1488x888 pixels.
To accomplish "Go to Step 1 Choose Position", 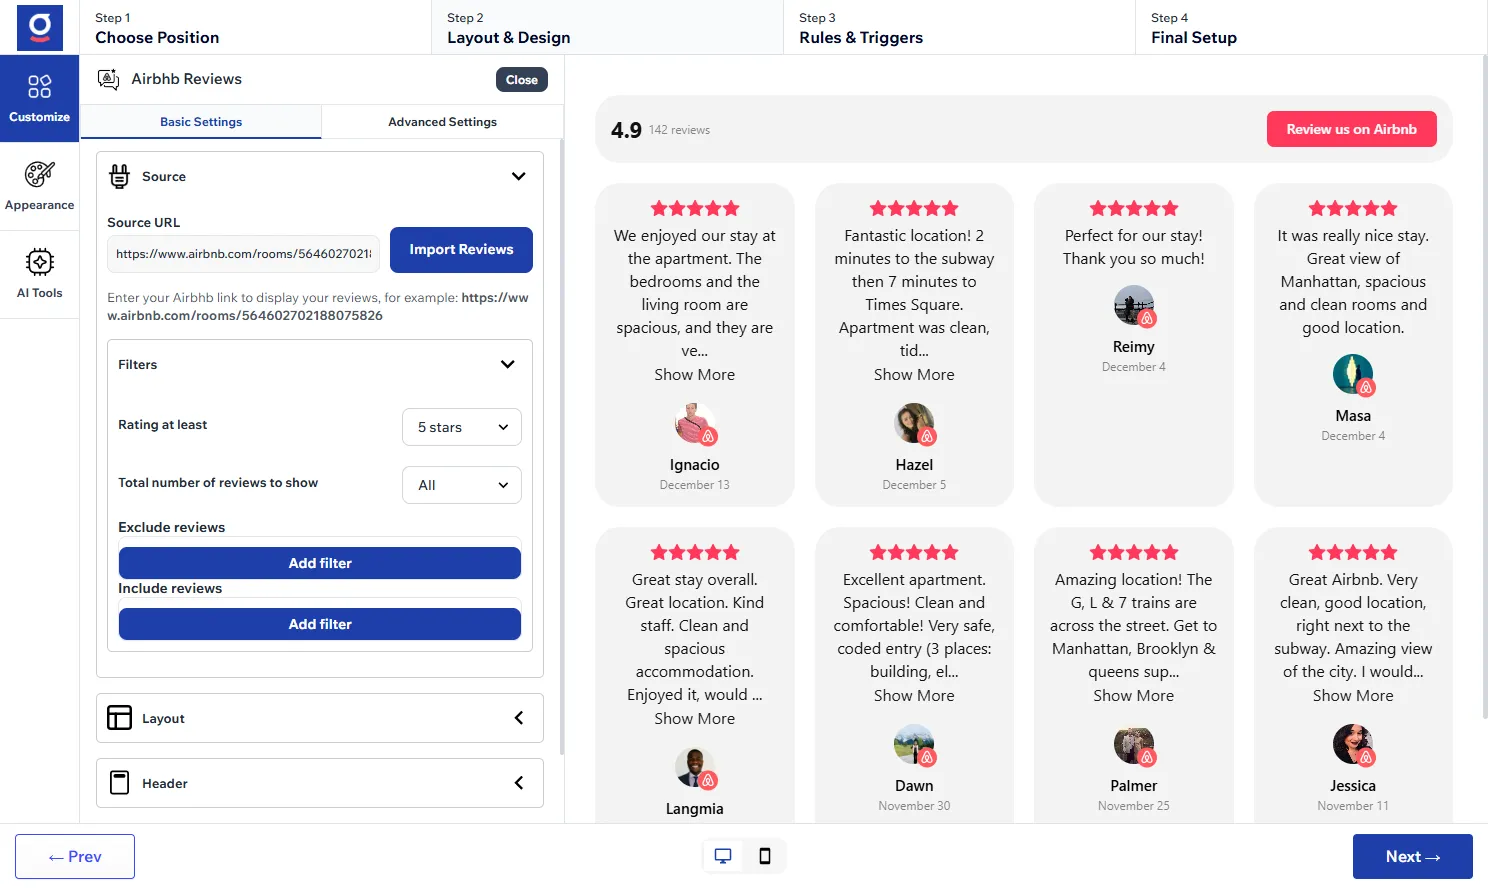I will 255,27.
